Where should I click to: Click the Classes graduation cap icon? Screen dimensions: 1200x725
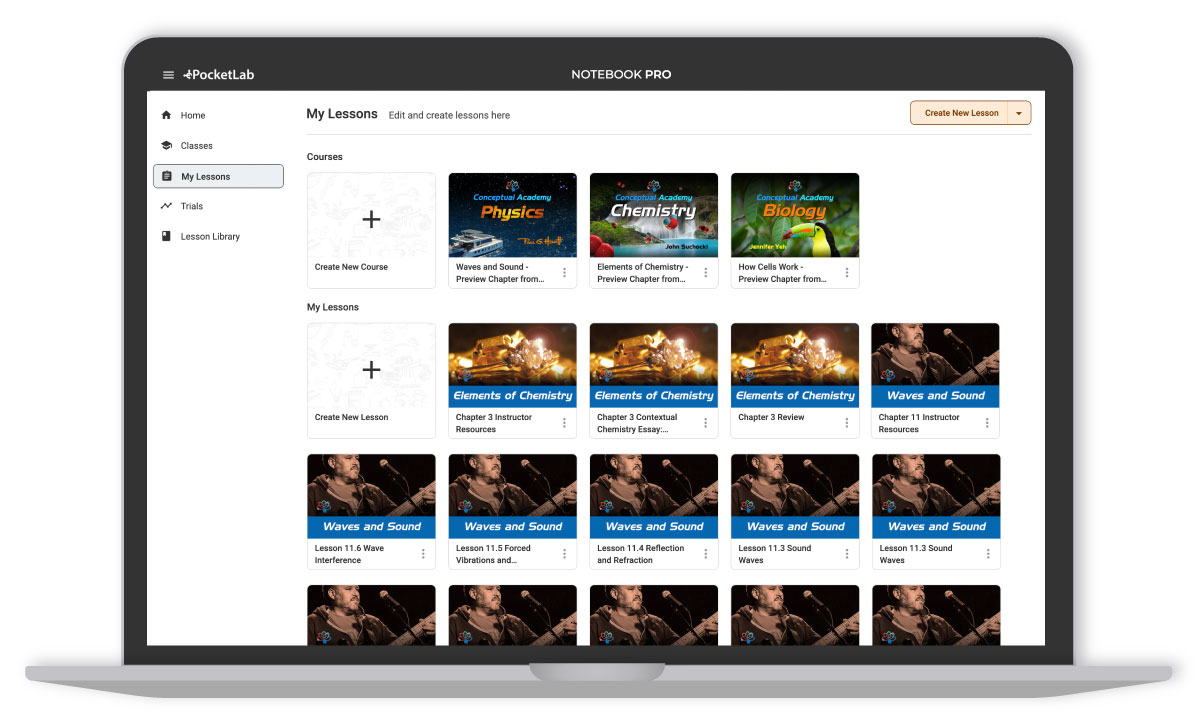point(166,146)
